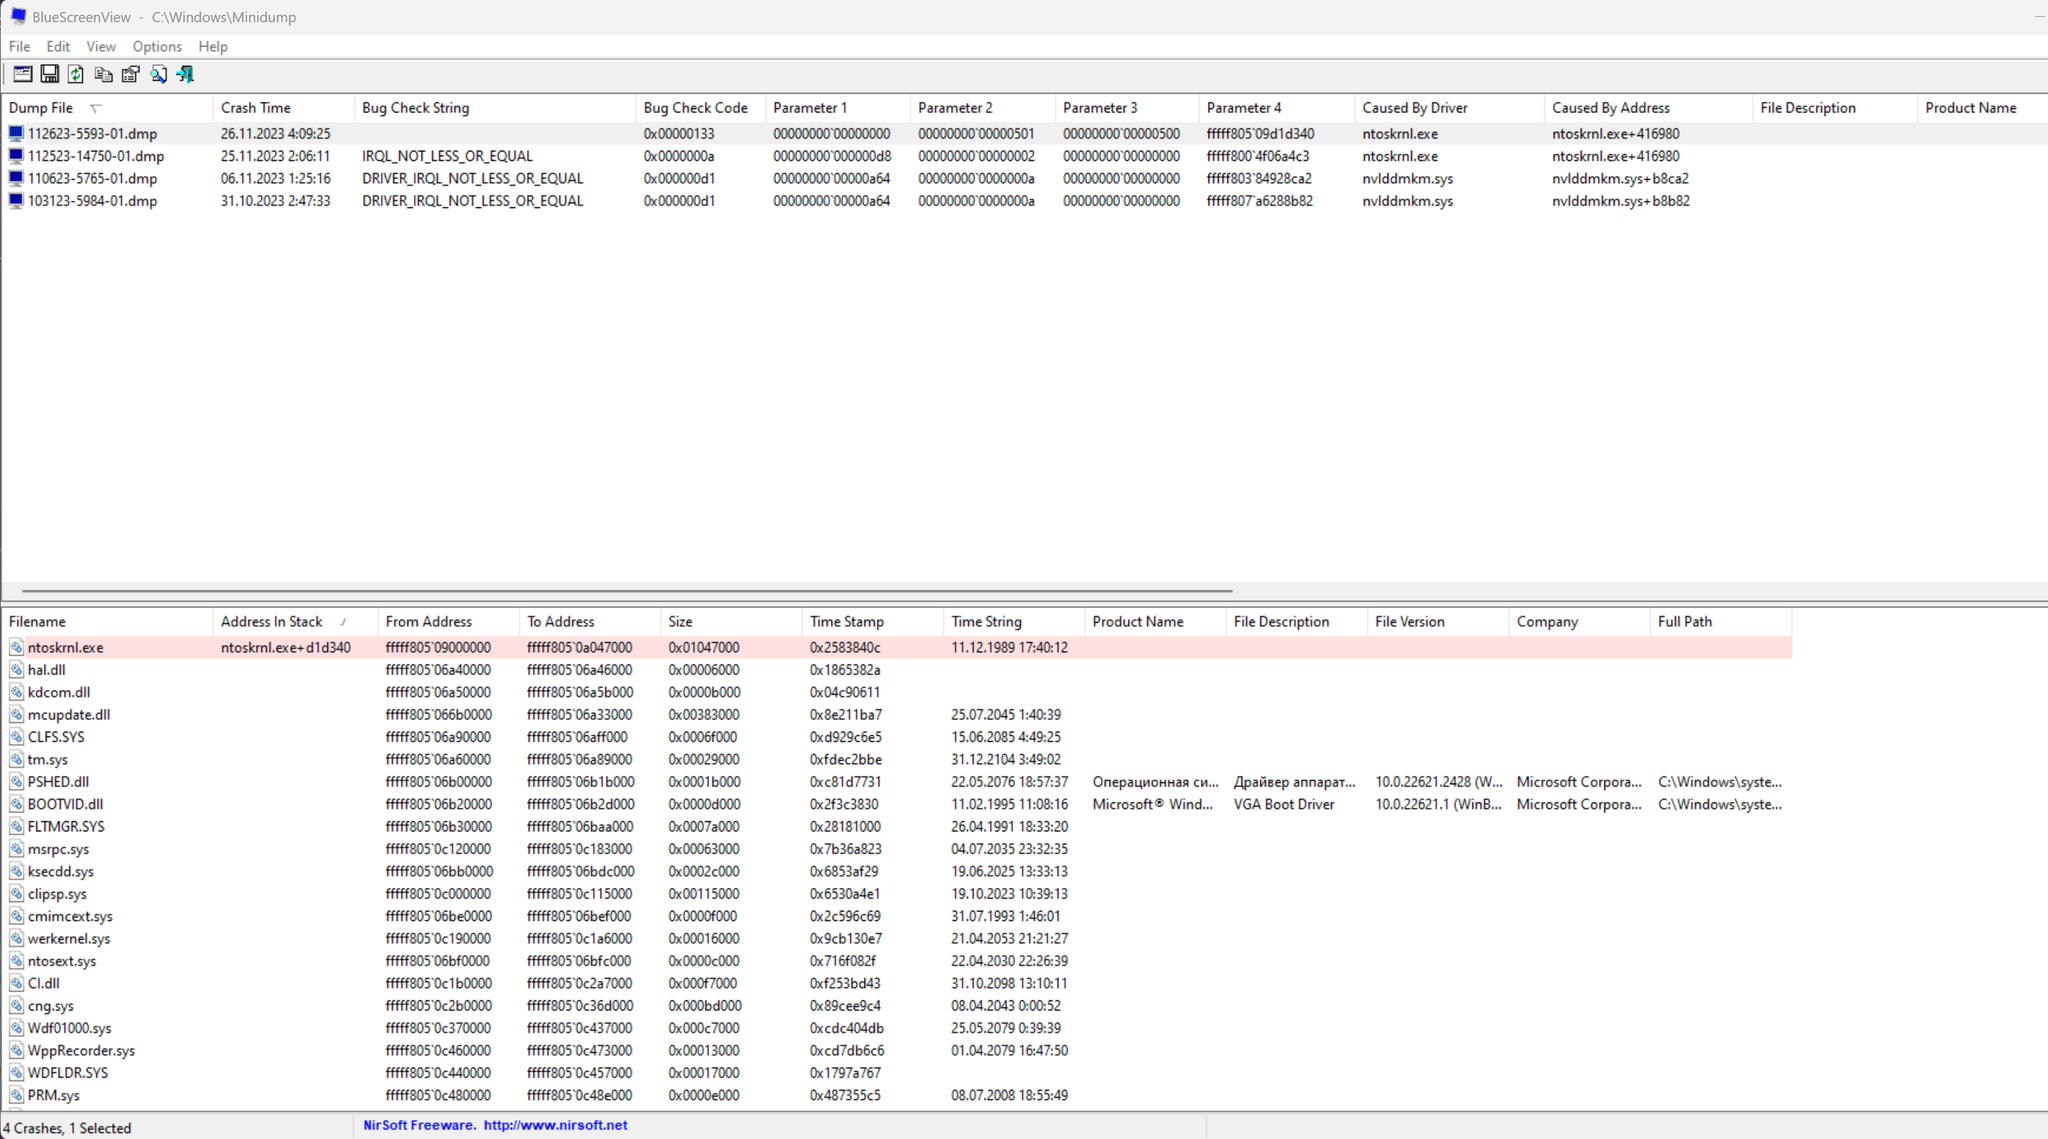Viewport: 2048px width, 1139px height.
Task: Click the BlueScreenView title bar app icon
Action: click(x=18, y=16)
